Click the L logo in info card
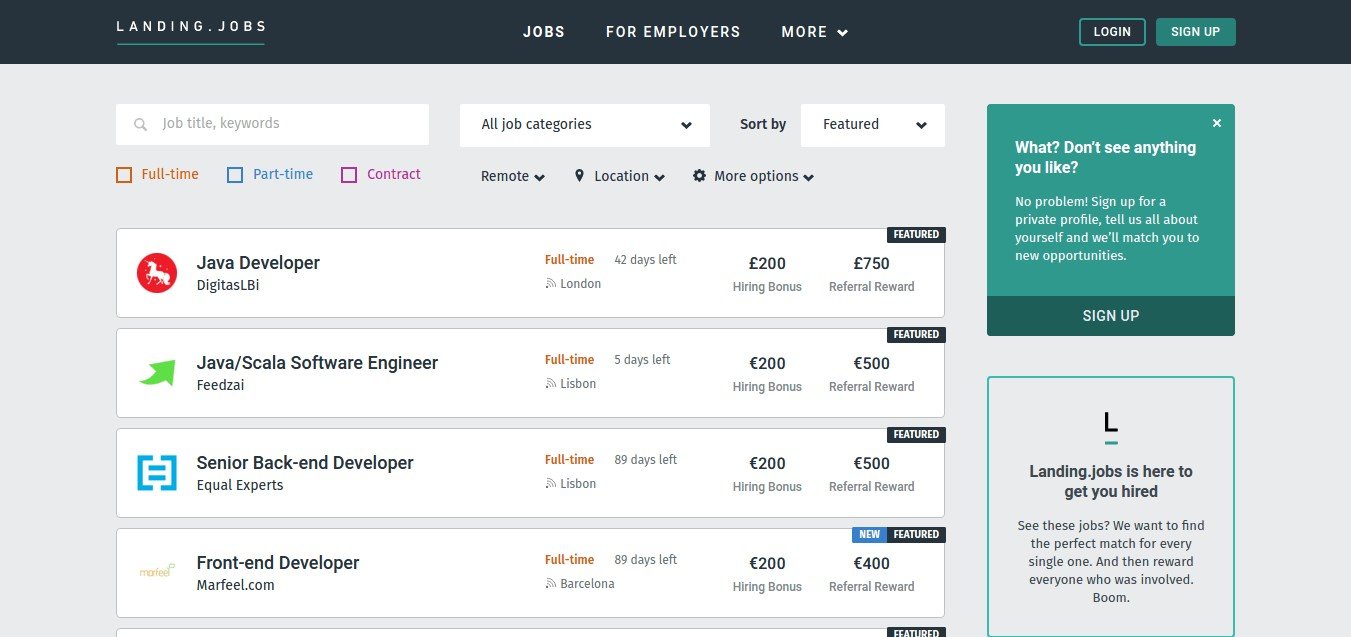This screenshot has width=1351, height=637. pyautogui.click(x=1111, y=427)
